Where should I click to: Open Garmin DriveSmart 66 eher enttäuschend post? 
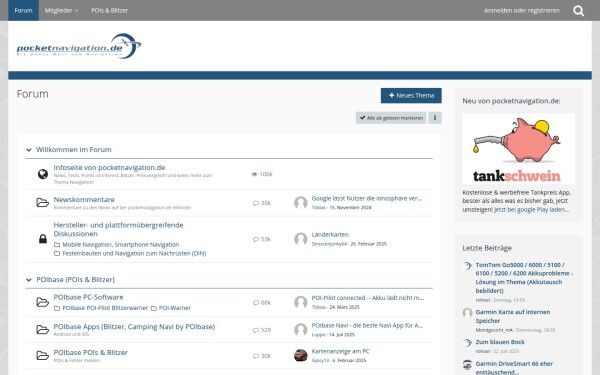coord(514,368)
